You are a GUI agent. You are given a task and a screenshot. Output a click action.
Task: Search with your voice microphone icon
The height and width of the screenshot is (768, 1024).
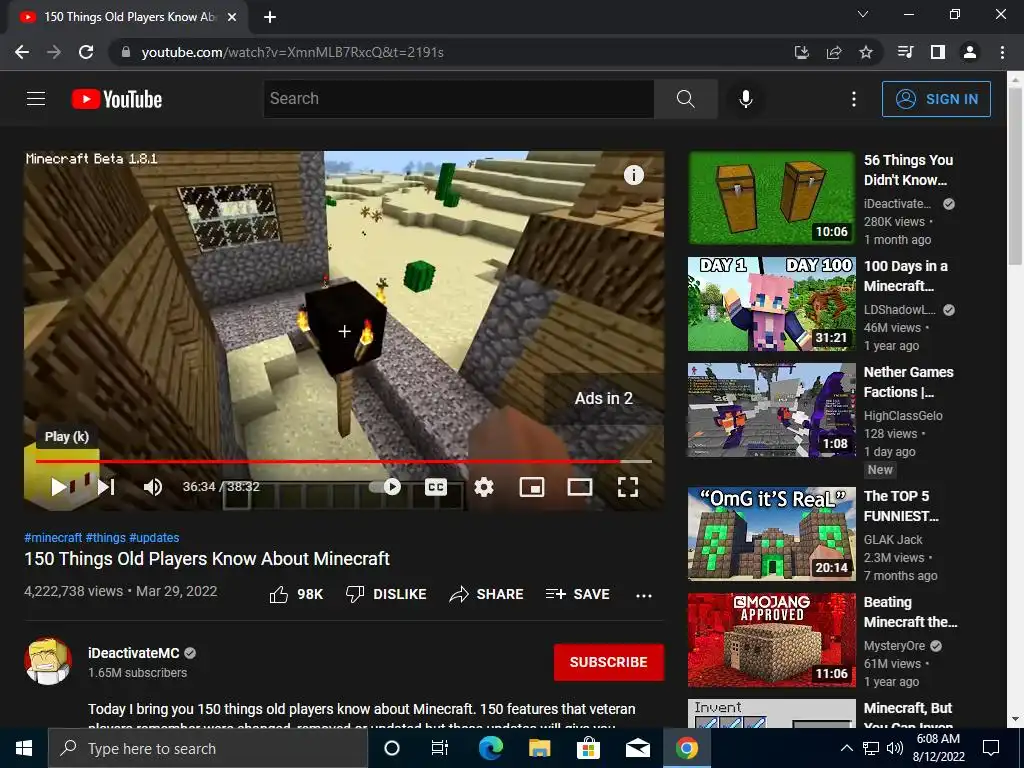pos(746,99)
